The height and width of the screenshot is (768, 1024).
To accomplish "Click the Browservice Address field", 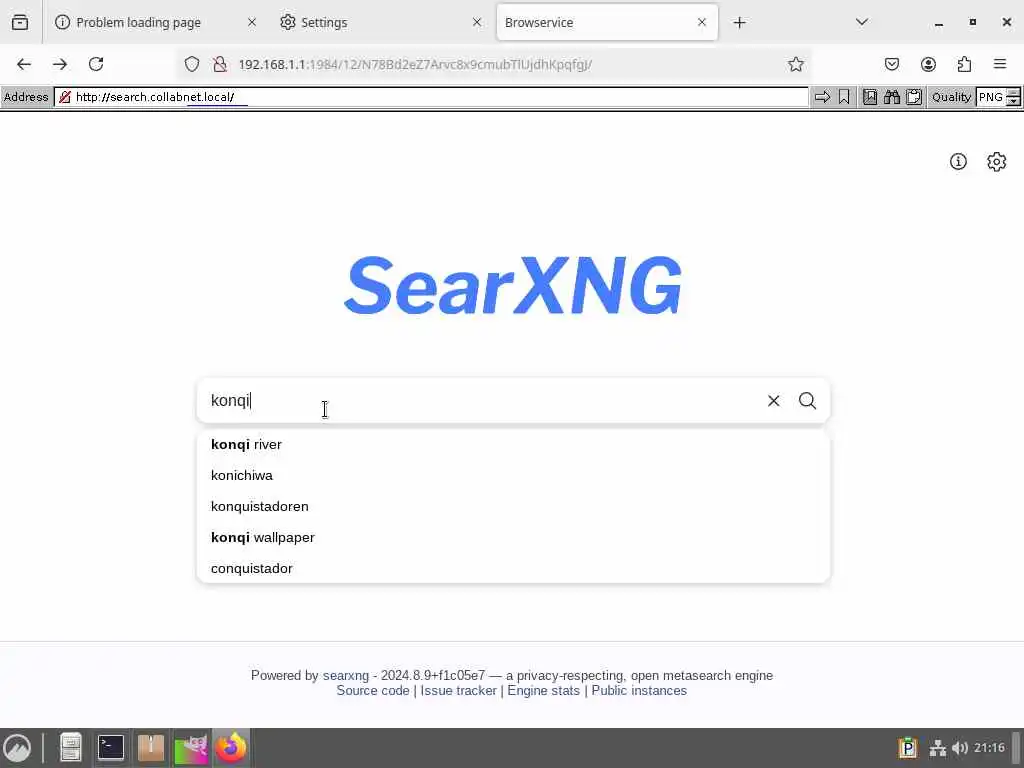I will coord(431,97).
